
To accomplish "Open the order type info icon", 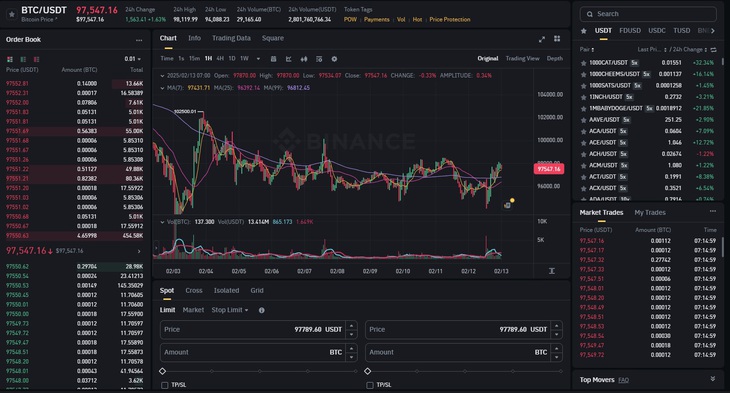I will (x=262, y=310).
